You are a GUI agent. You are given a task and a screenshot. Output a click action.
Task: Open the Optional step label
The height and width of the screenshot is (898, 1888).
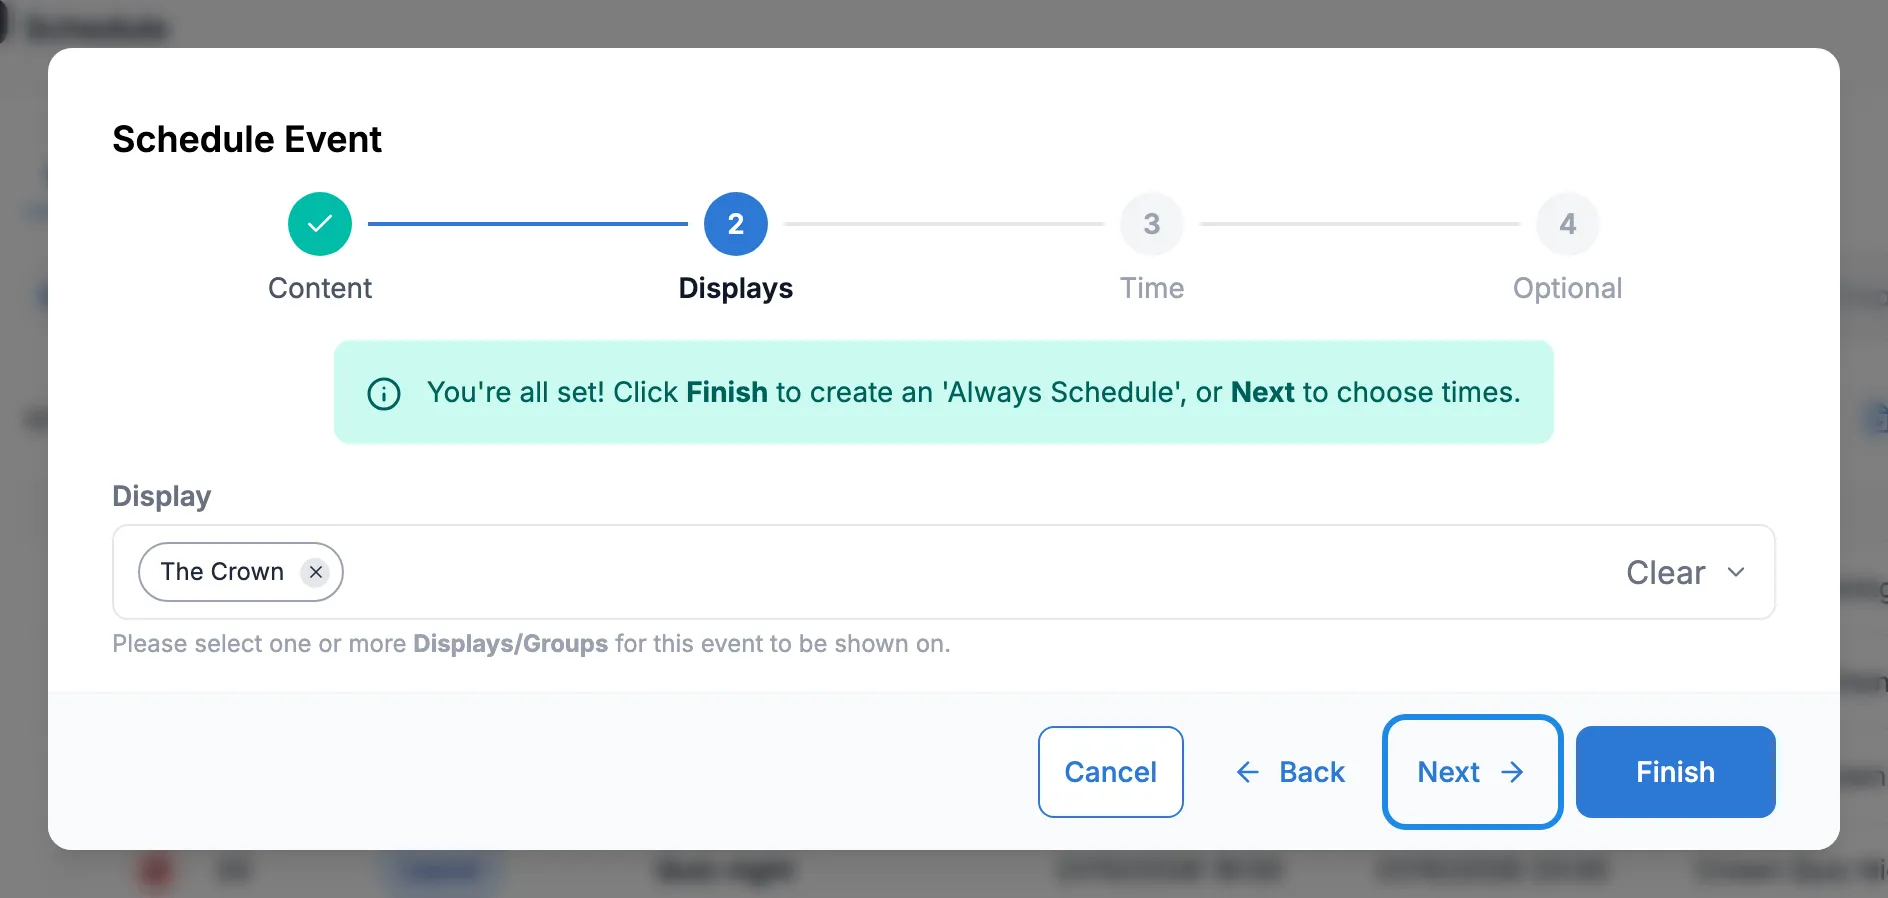[x=1568, y=288]
